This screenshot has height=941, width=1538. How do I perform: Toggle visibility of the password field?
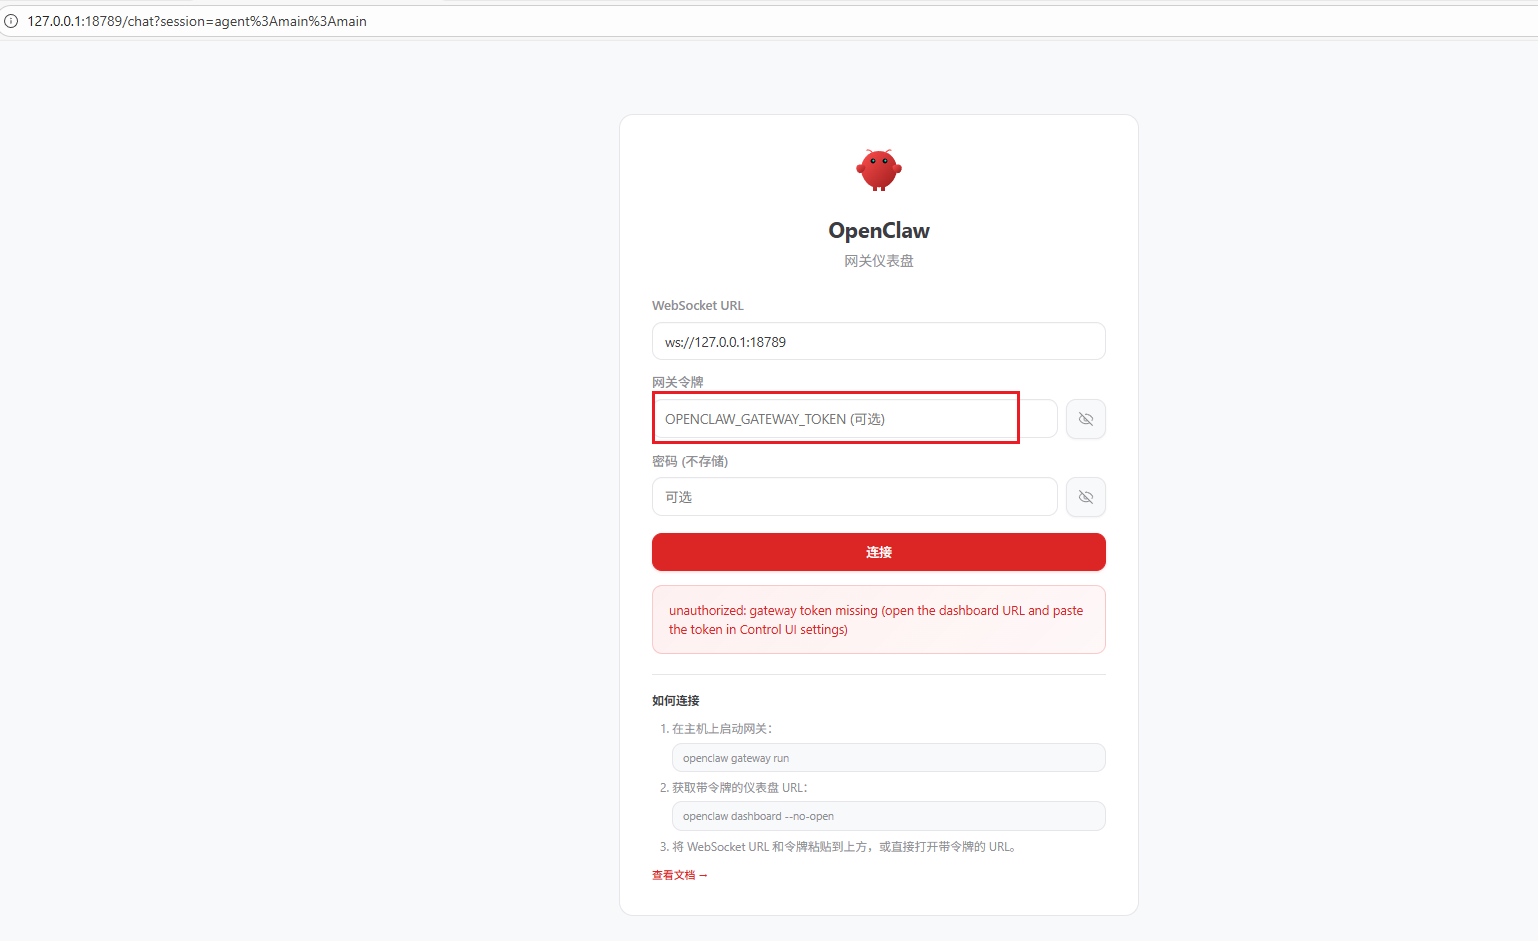(1086, 497)
